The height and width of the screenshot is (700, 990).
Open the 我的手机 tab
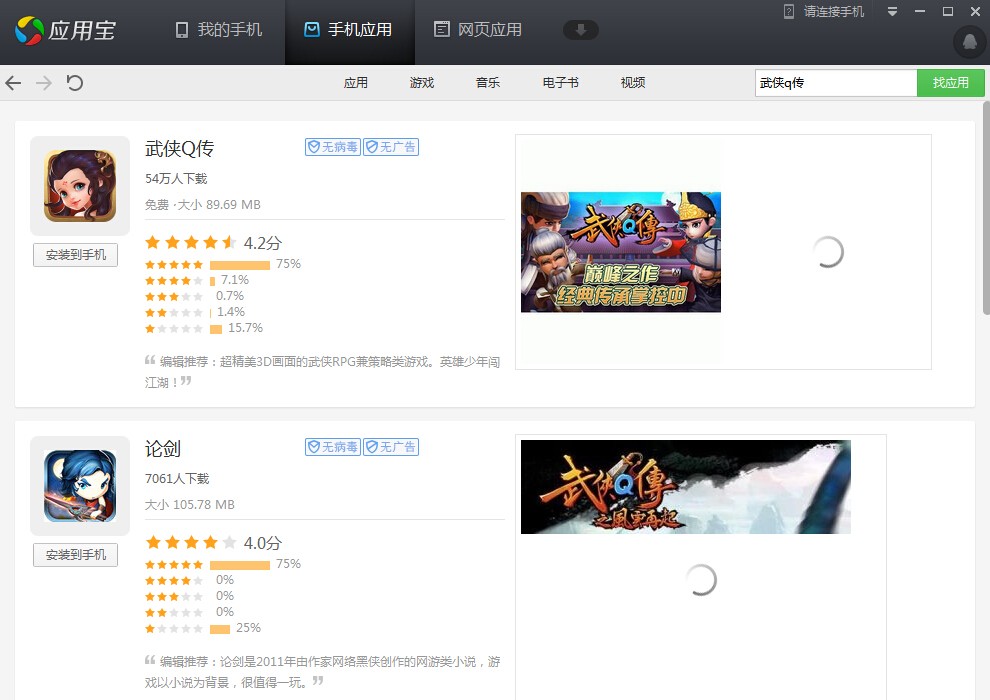tap(218, 30)
